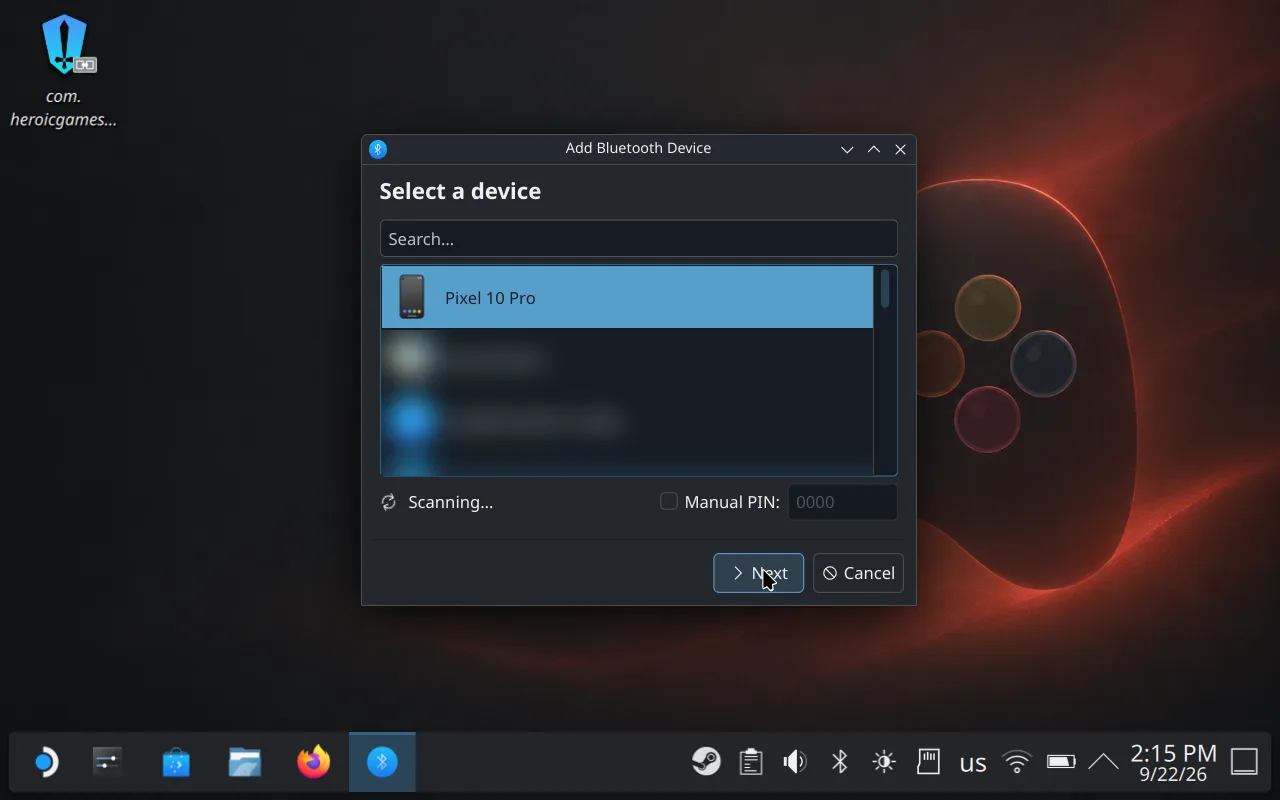Click the Next button
Screen dimensions: 1280x800
tap(758, 573)
